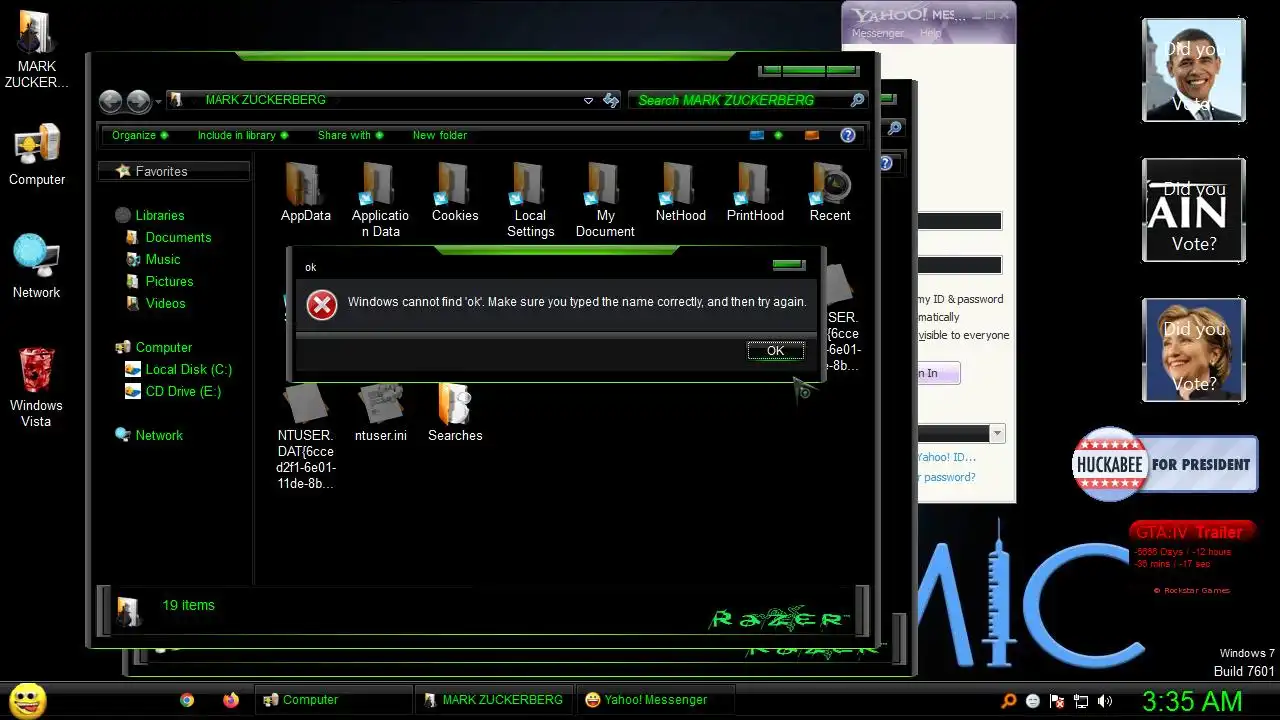
Task: Open the Searches folder
Action: (455, 413)
